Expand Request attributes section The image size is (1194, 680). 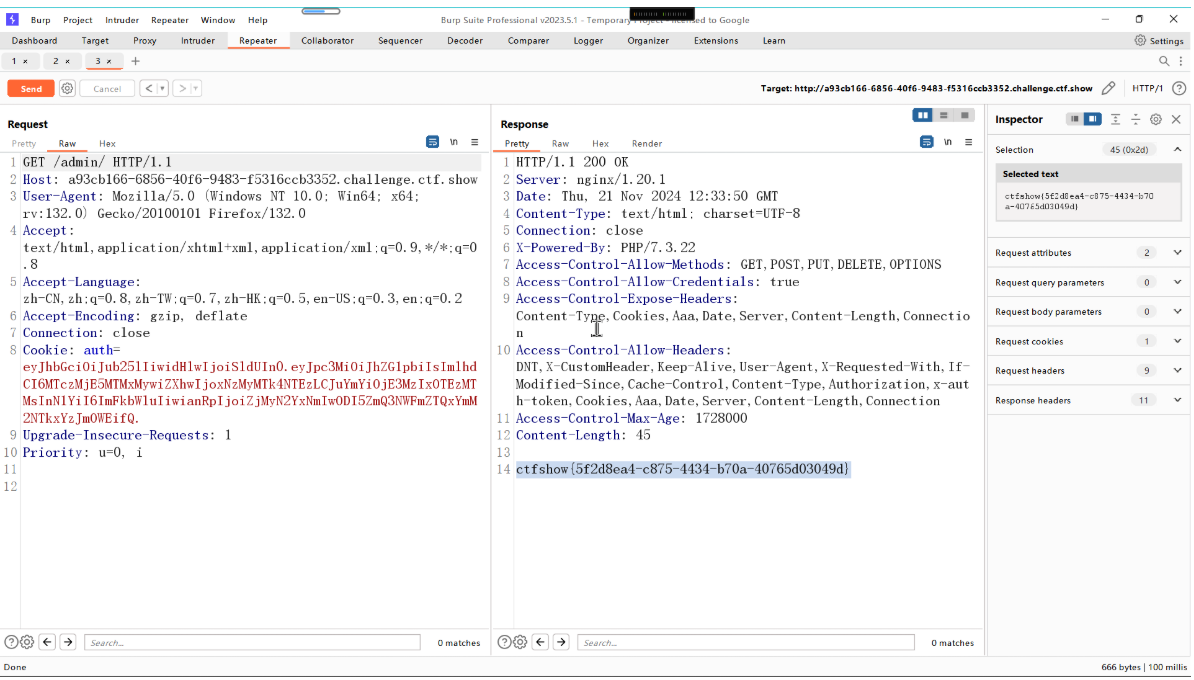[1177, 253]
